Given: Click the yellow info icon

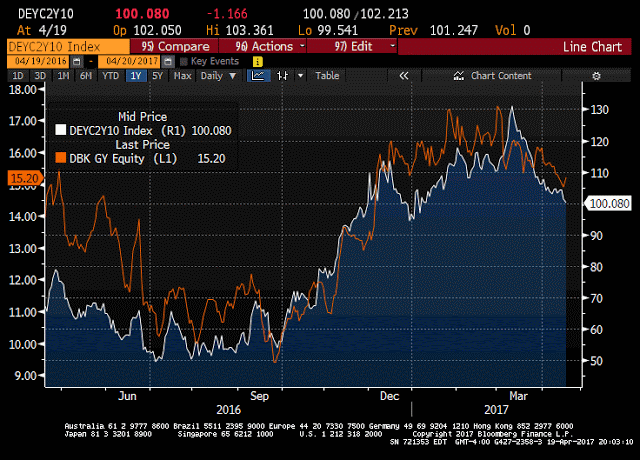Looking at the screenshot, I should coord(258,62).
